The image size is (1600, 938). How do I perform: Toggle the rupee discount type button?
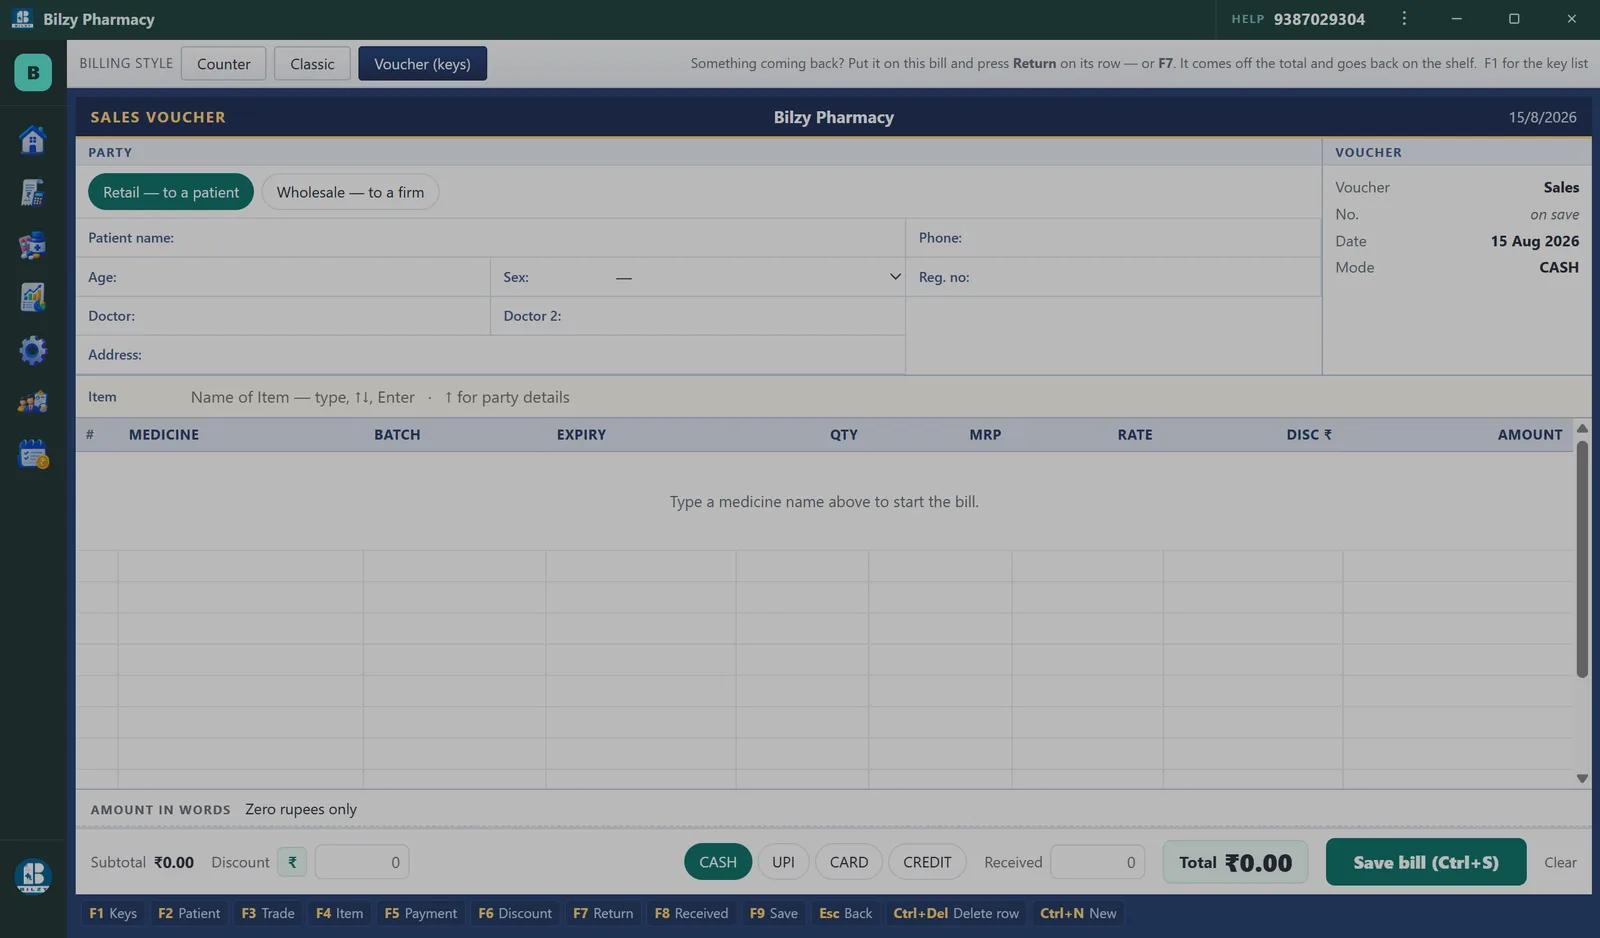[292, 862]
